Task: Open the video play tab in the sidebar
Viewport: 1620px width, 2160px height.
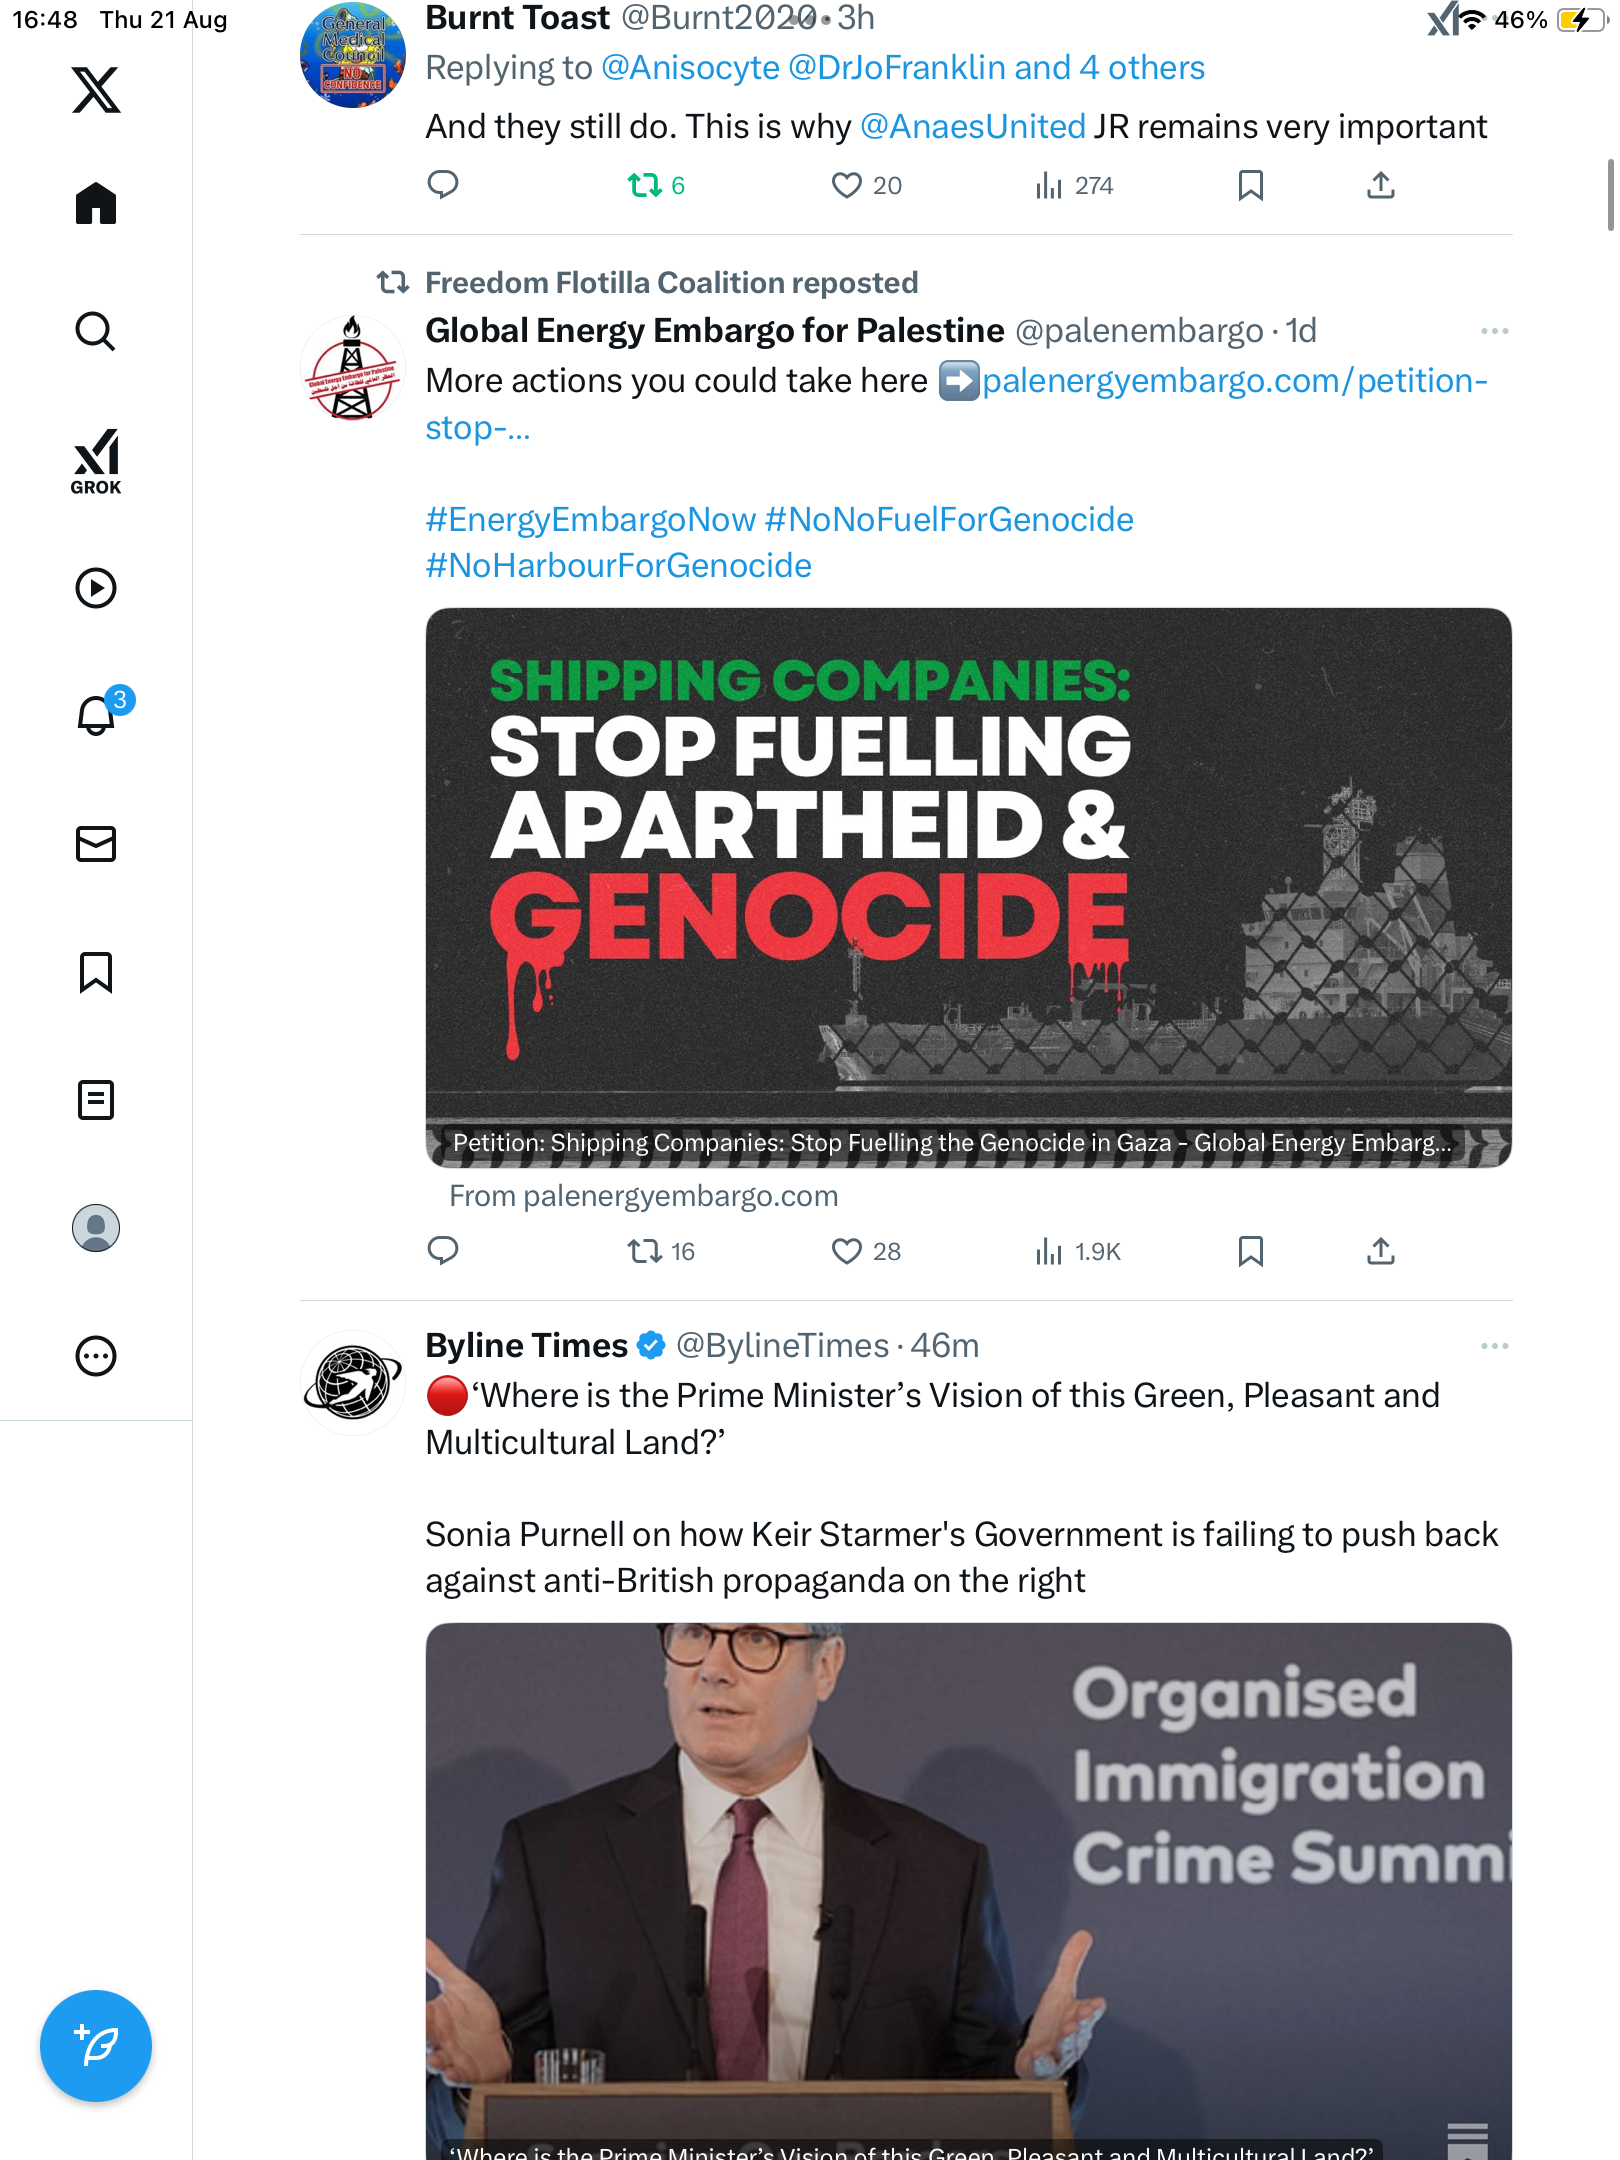Action: pos(96,588)
